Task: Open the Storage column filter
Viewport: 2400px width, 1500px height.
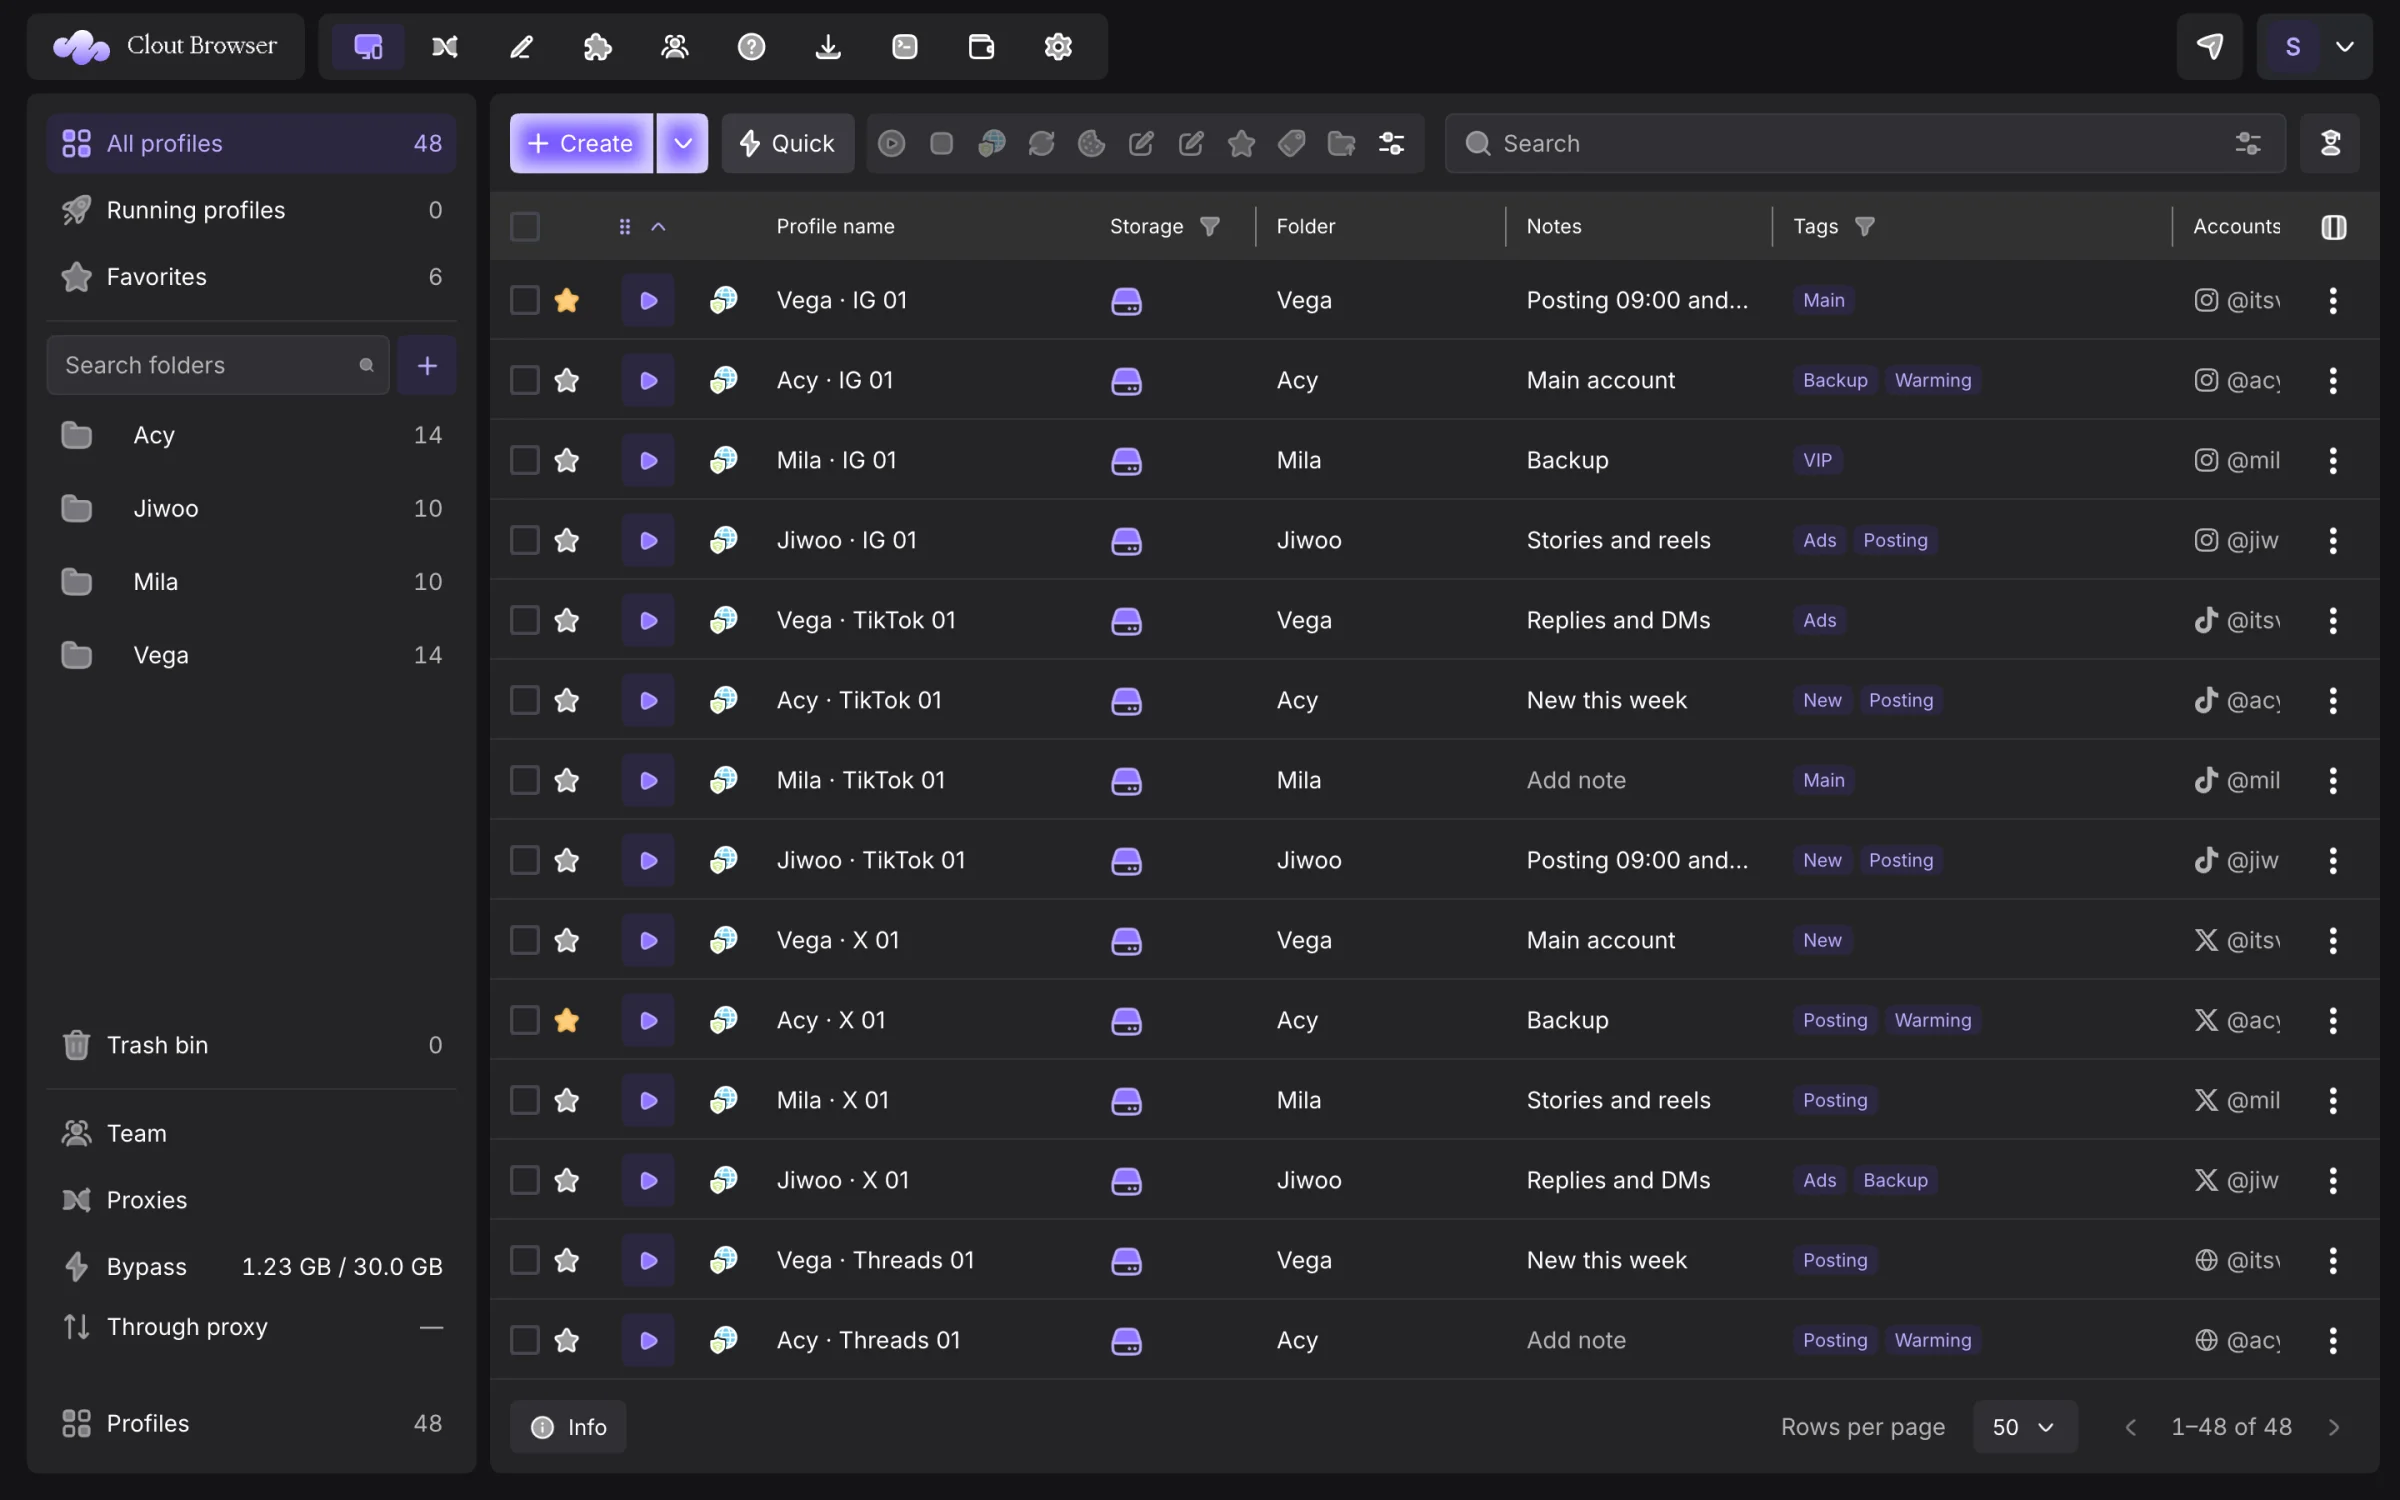Action: (1209, 227)
